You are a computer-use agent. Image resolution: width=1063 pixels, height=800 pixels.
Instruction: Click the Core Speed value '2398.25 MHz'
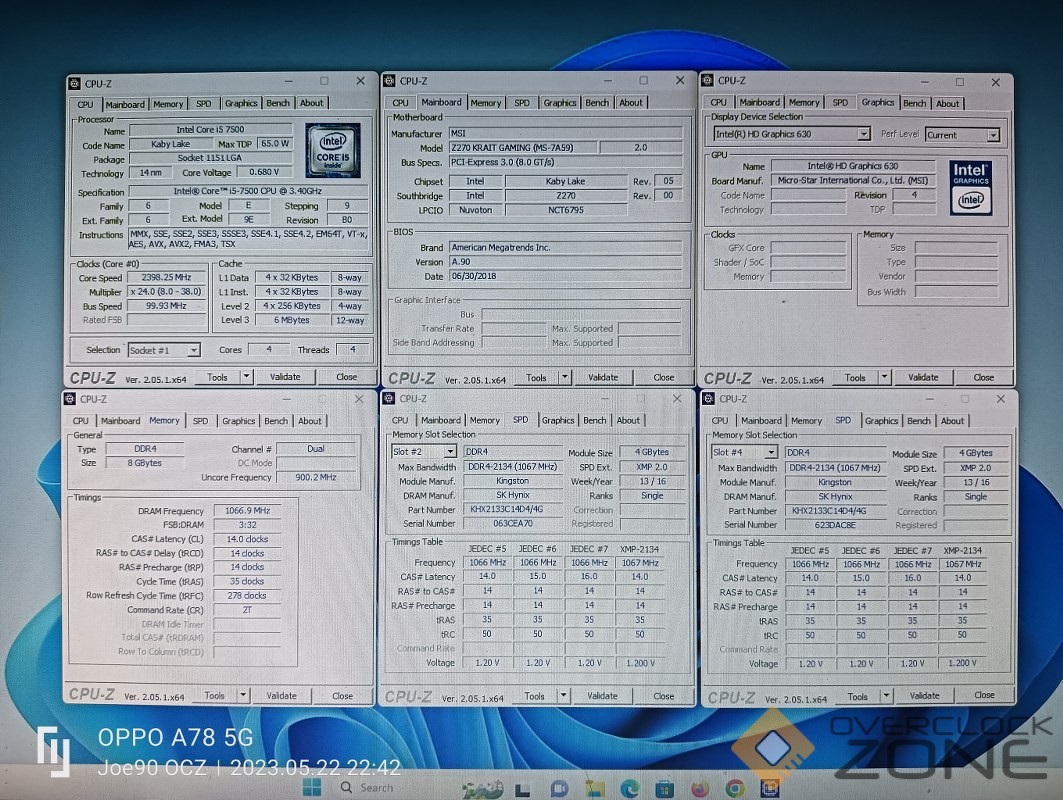166,277
